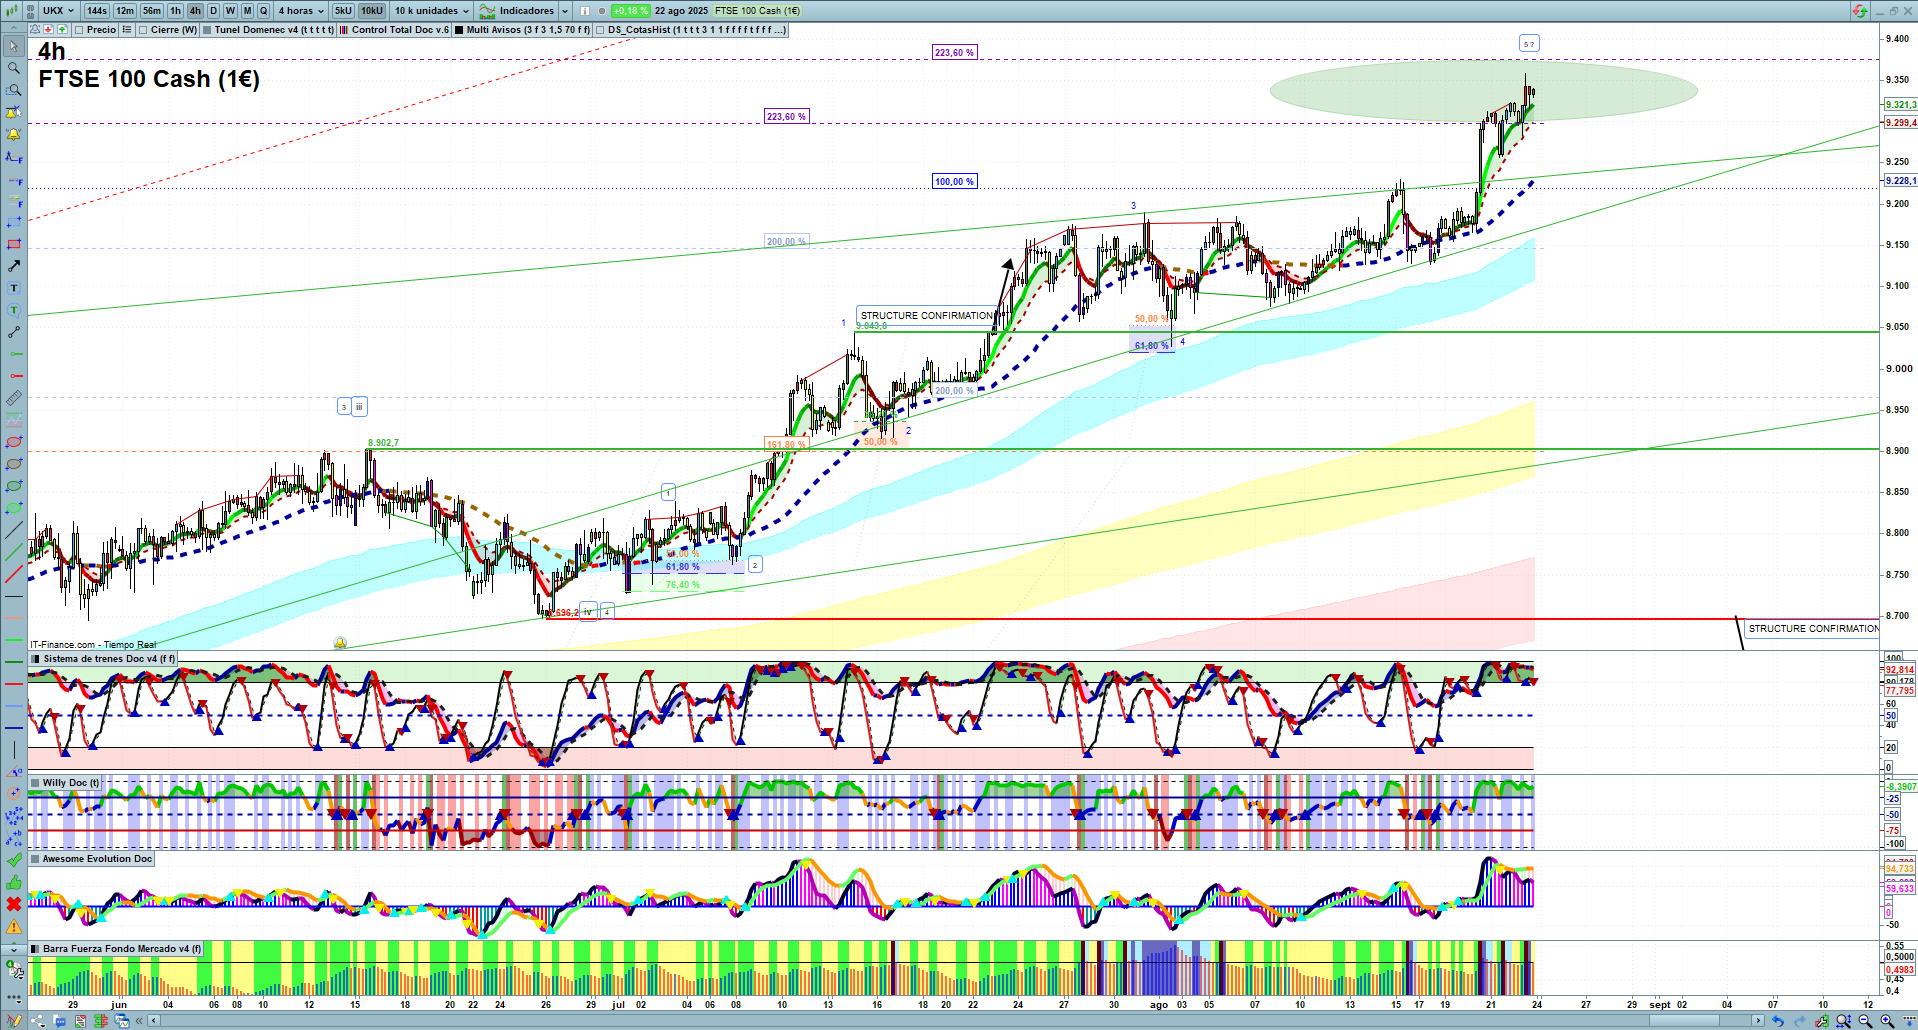Switch to the daily D timeframe

(x=213, y=11)
